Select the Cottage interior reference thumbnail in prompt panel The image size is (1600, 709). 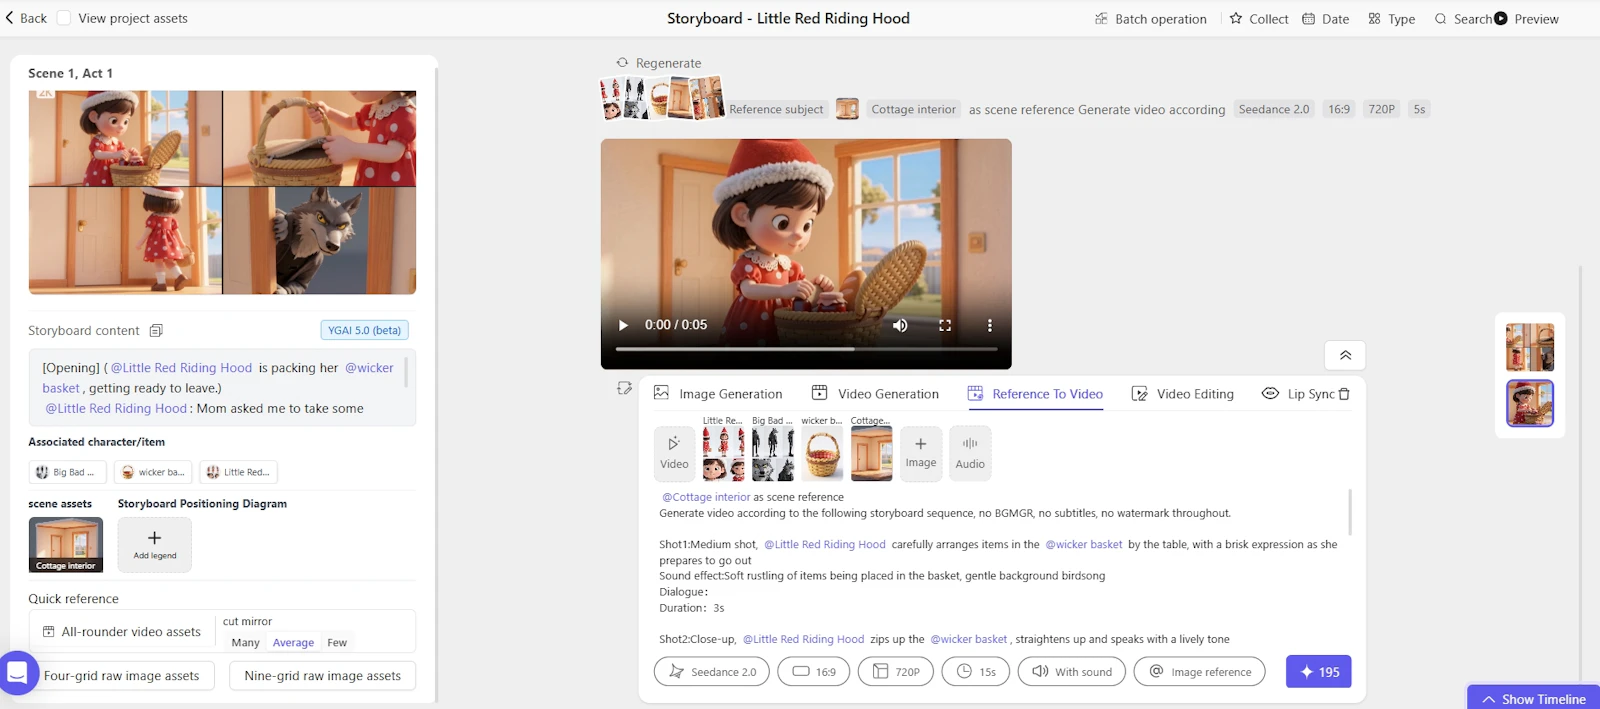(871, 454)
